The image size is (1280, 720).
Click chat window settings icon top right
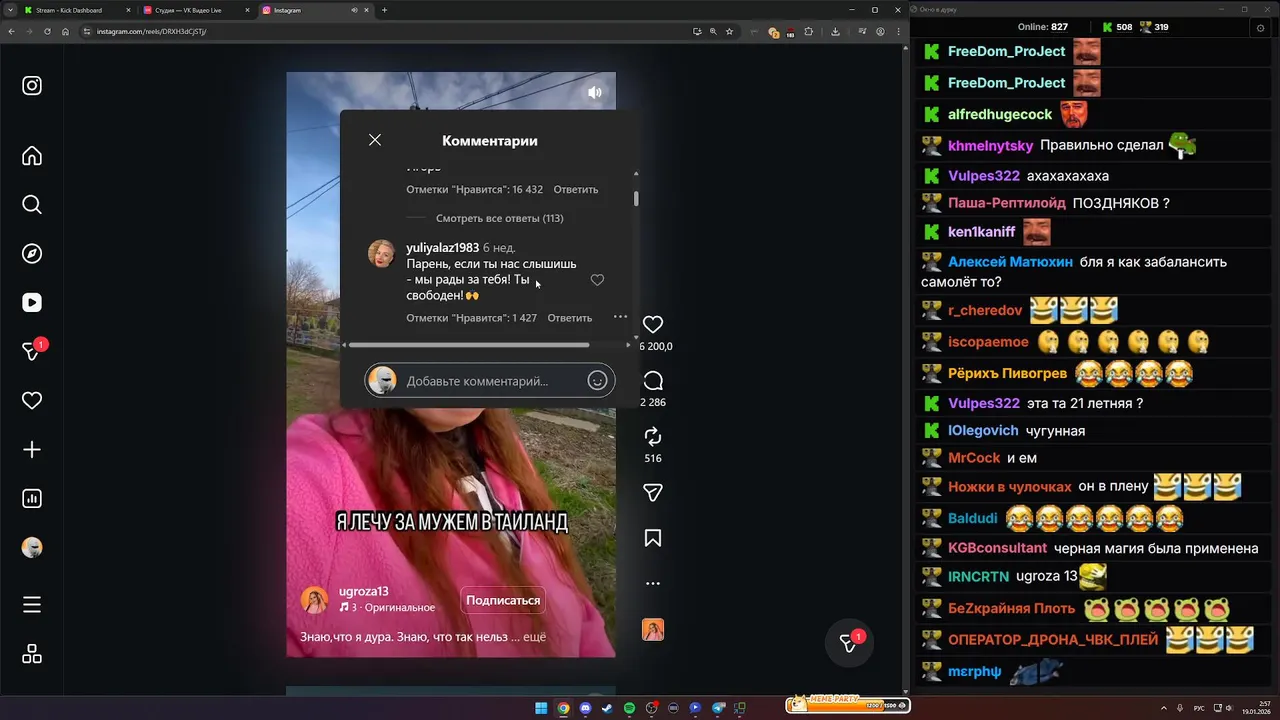point(1259,28)
